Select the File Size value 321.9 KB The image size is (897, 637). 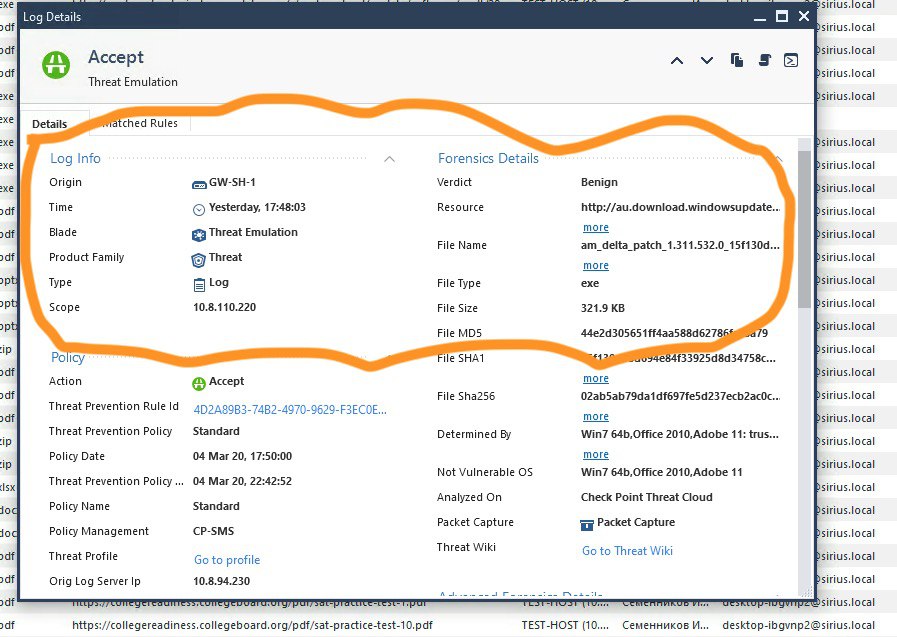click(602, 308)
